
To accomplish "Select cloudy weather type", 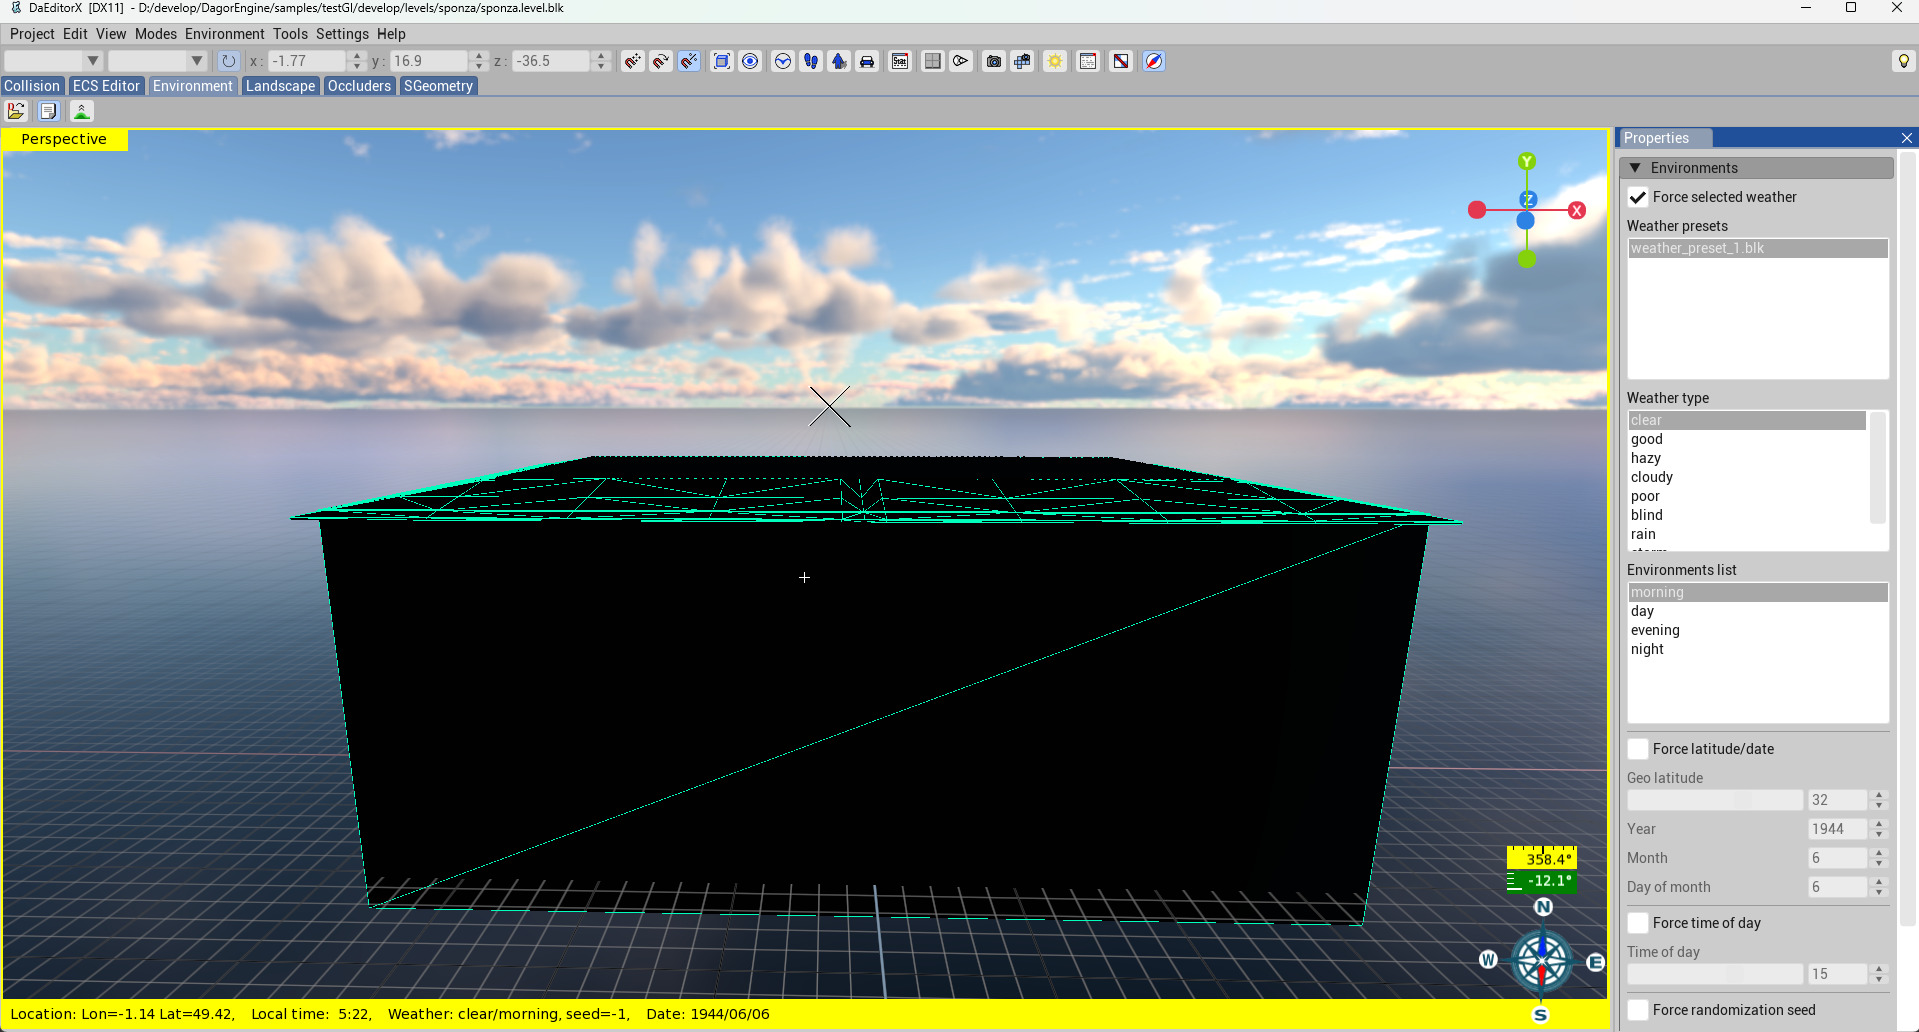I will click(x=1652, y=477).
